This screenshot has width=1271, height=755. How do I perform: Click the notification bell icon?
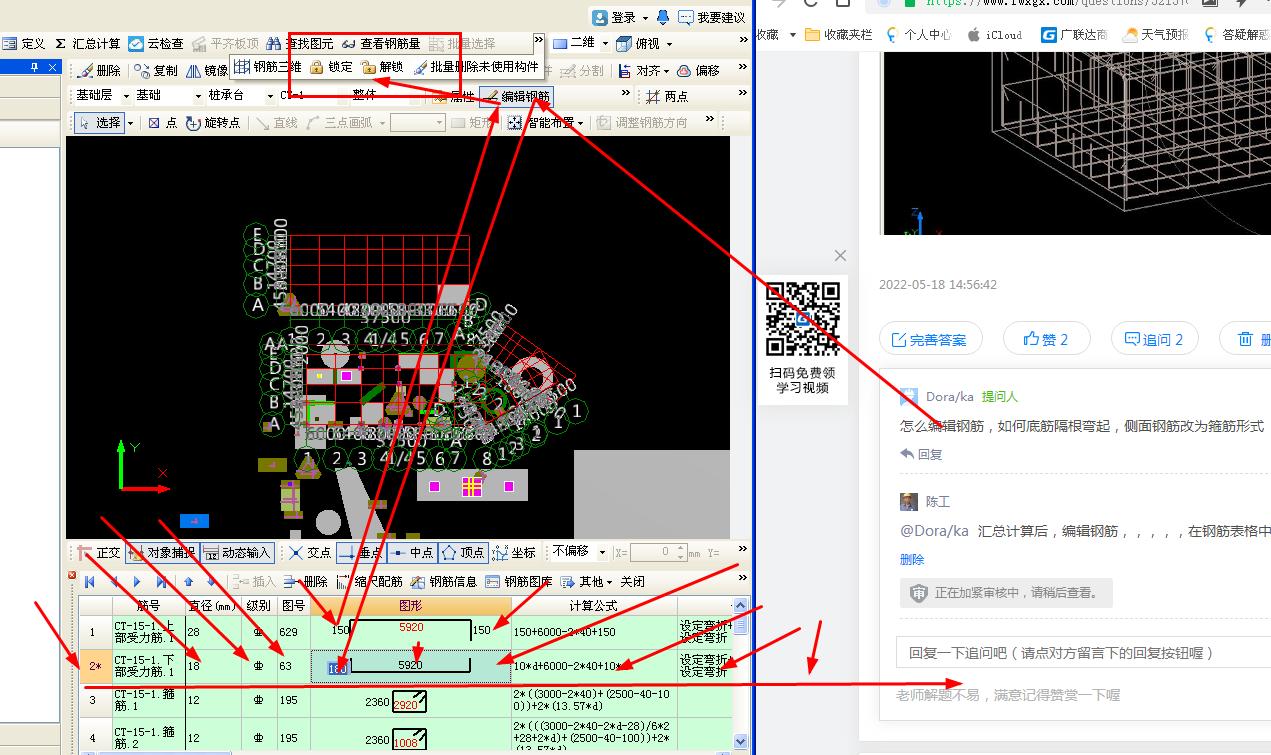[x=662, y=17]
